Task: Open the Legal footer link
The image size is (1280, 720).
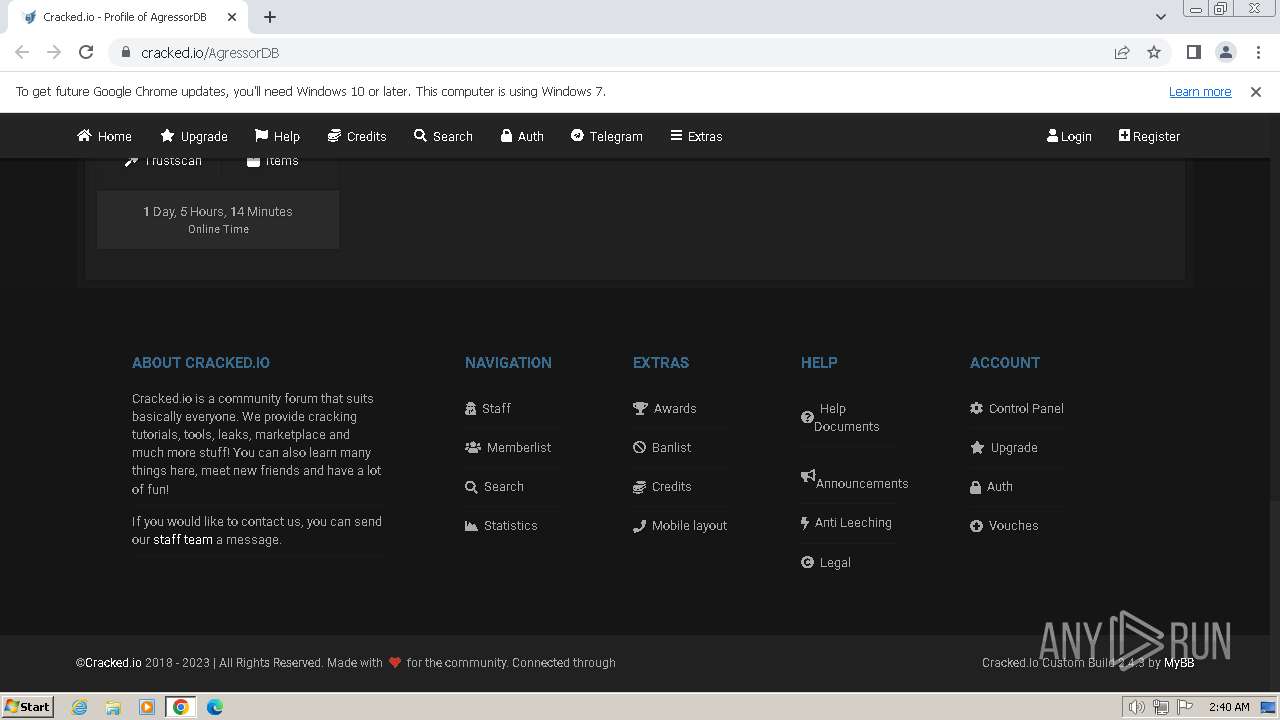Action: (826, 562)
